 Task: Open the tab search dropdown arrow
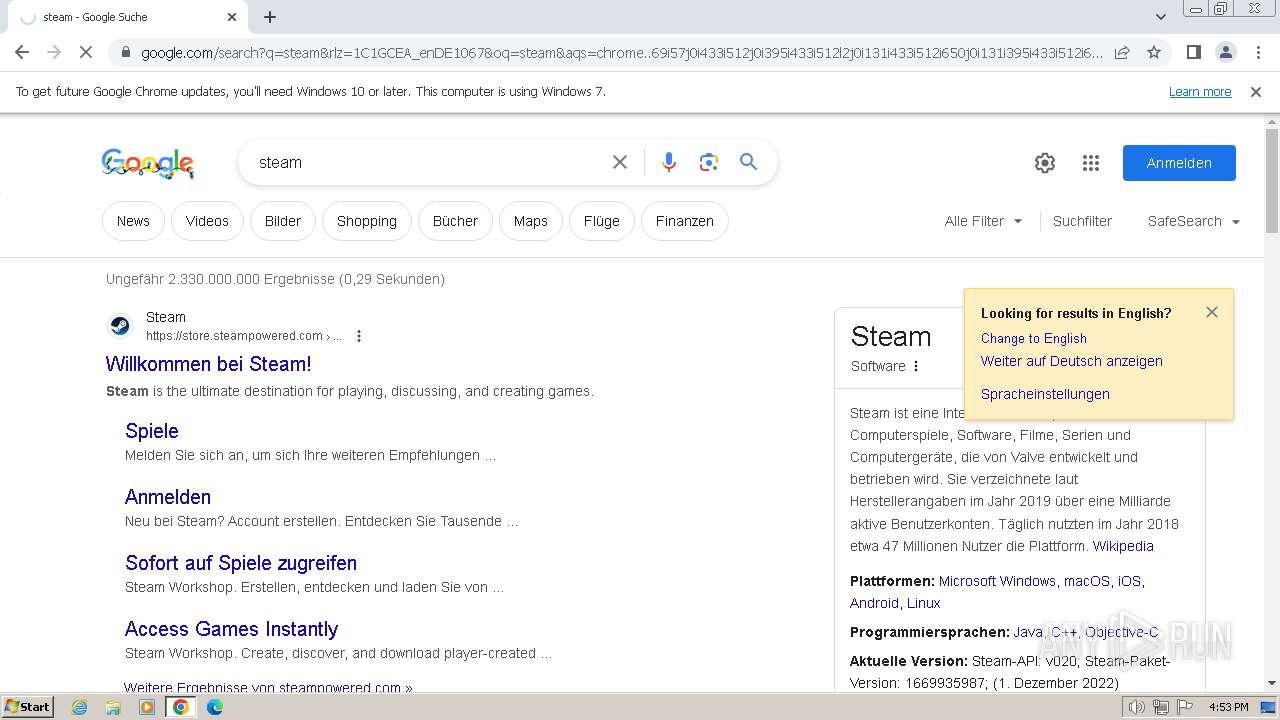pyautogui.click(x=1161, y=17)
